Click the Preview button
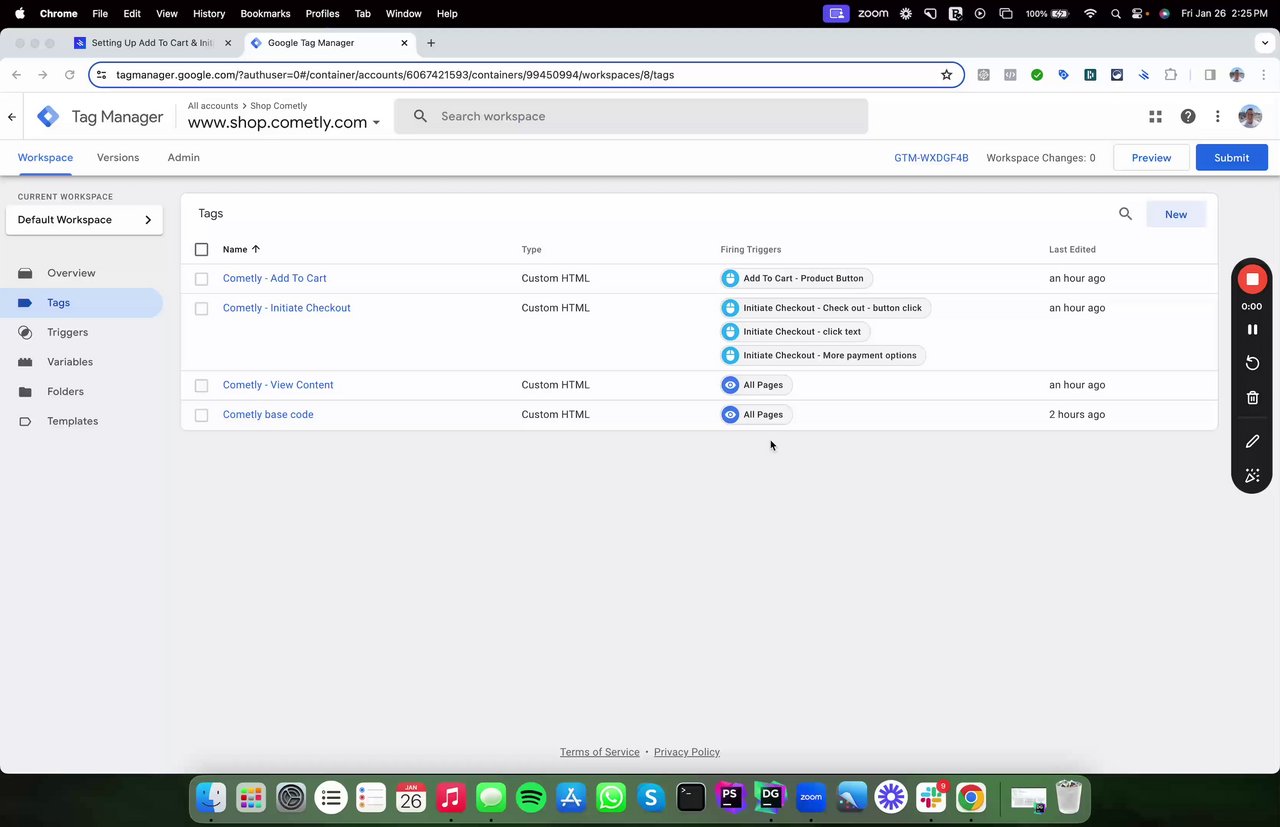1280x827 pixels. click(1151, 158)
